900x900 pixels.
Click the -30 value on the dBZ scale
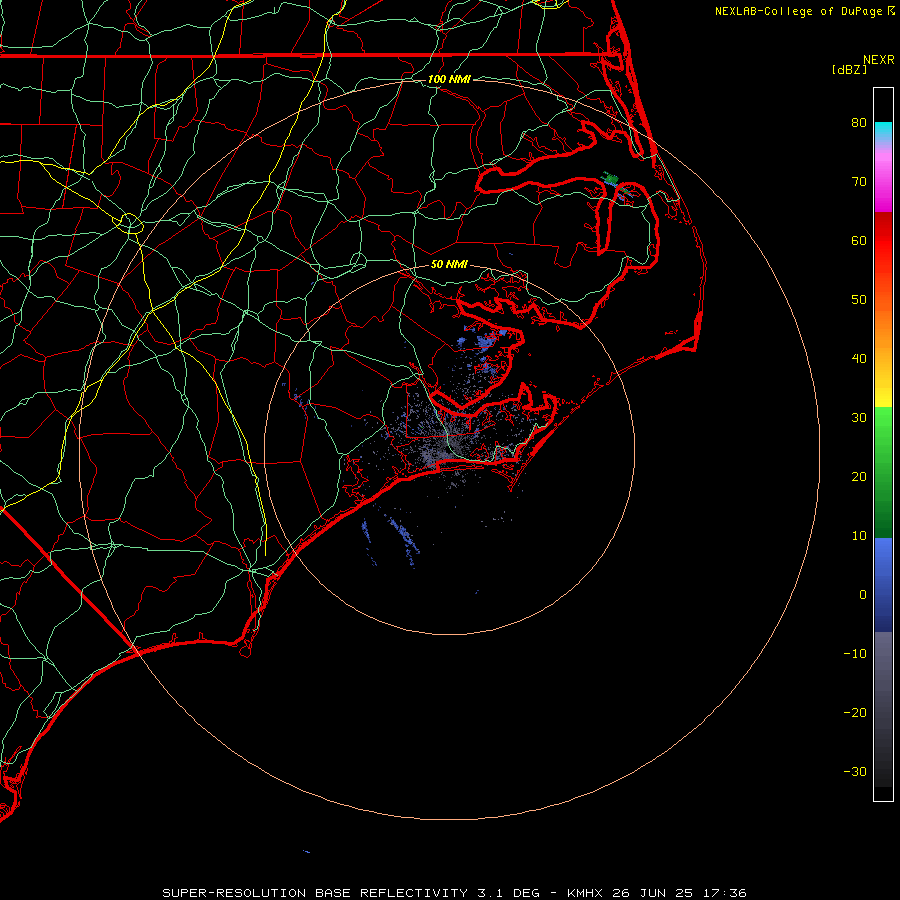click(x=855, y=771)
